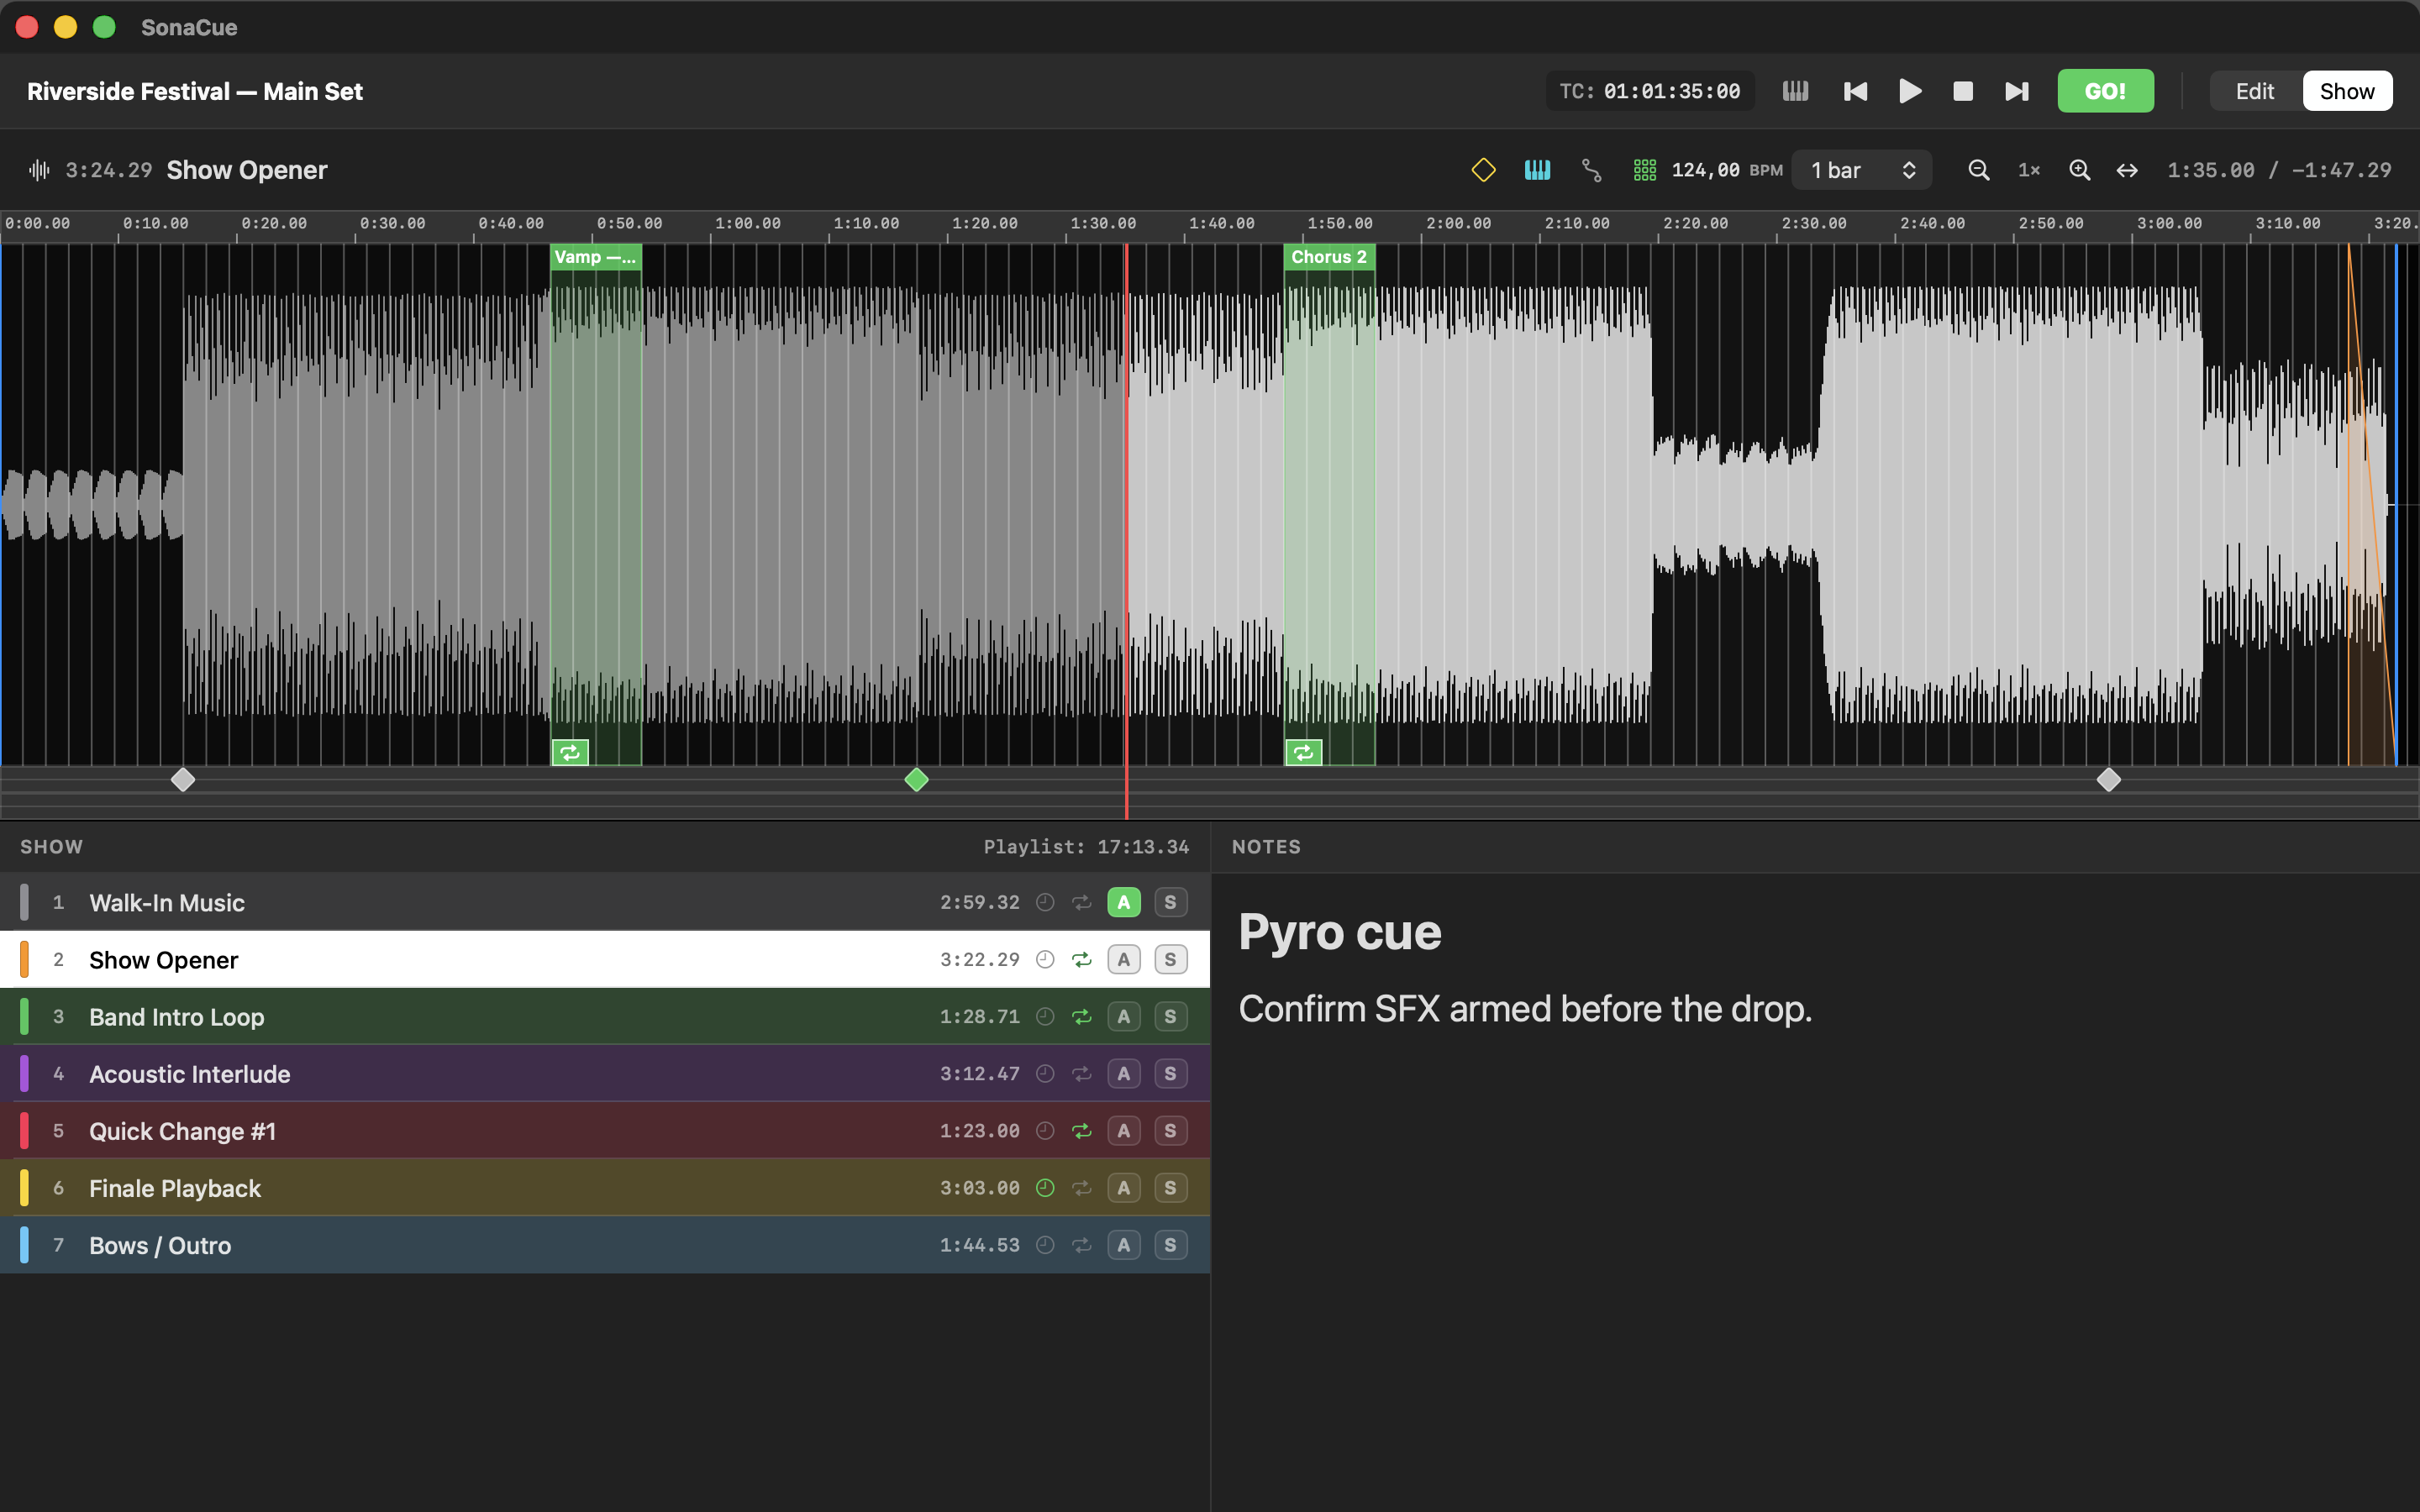Toggle the loop icon under Vamp region
The image size is (2420, 1512).
(x=570, y=753)
